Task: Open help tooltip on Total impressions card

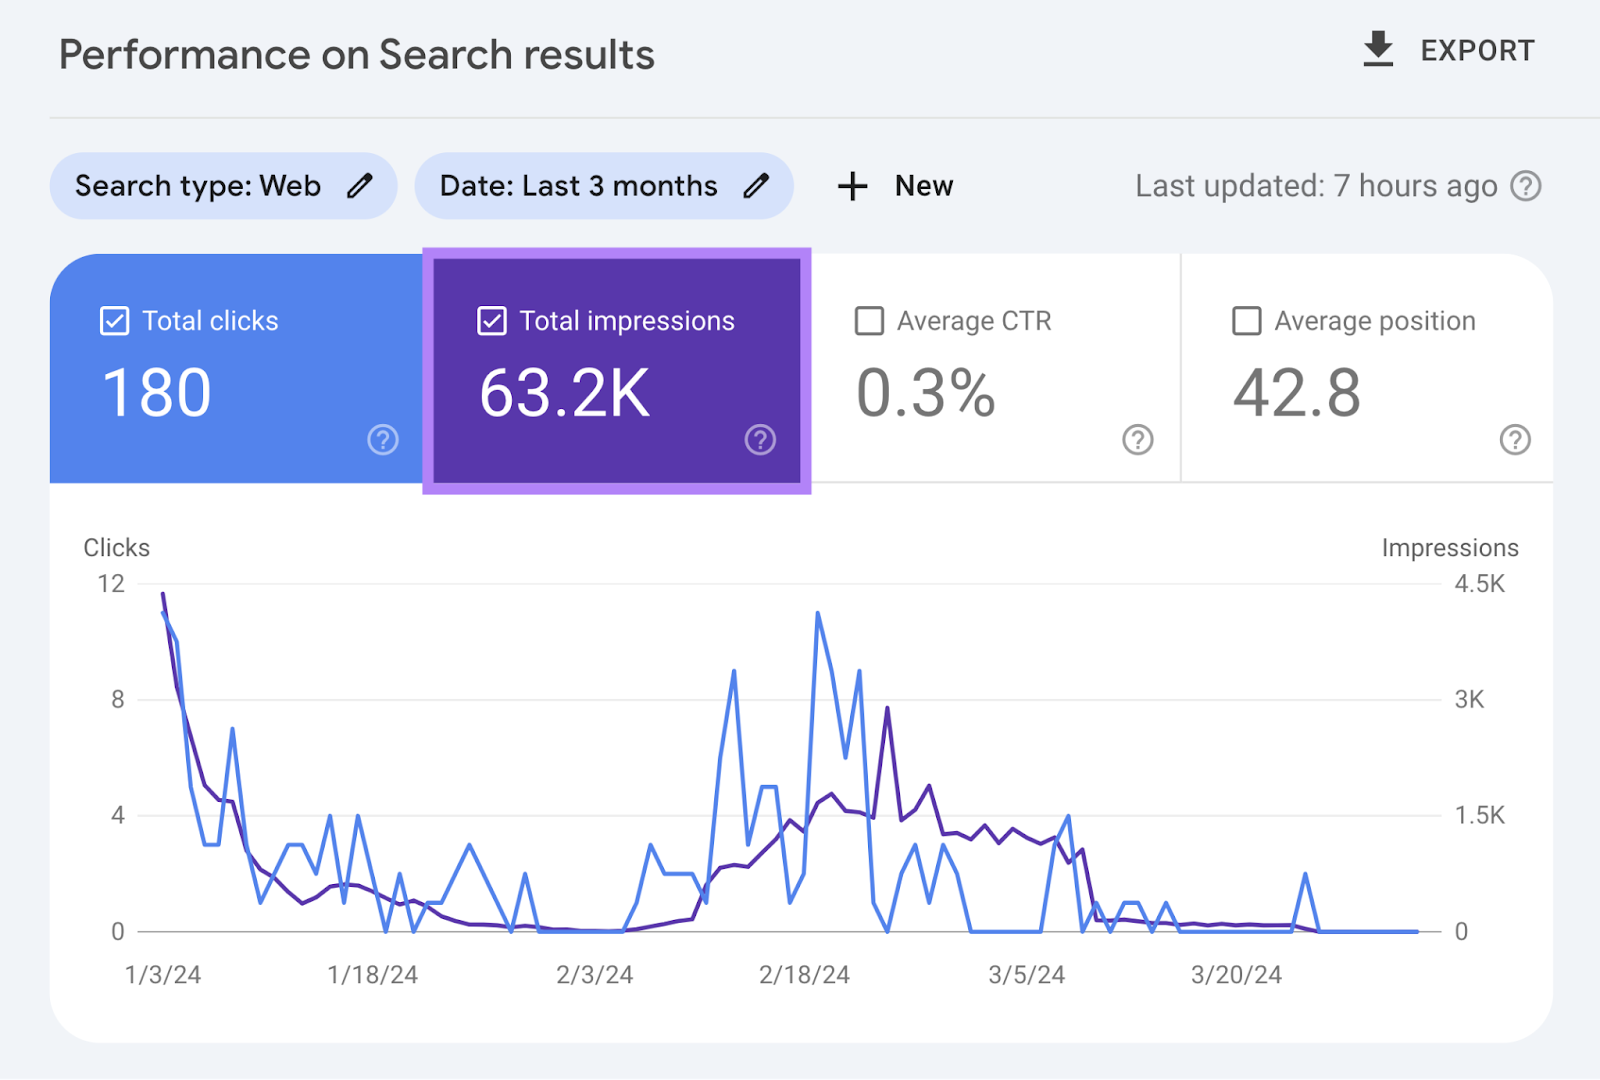Action: point(760,439)
